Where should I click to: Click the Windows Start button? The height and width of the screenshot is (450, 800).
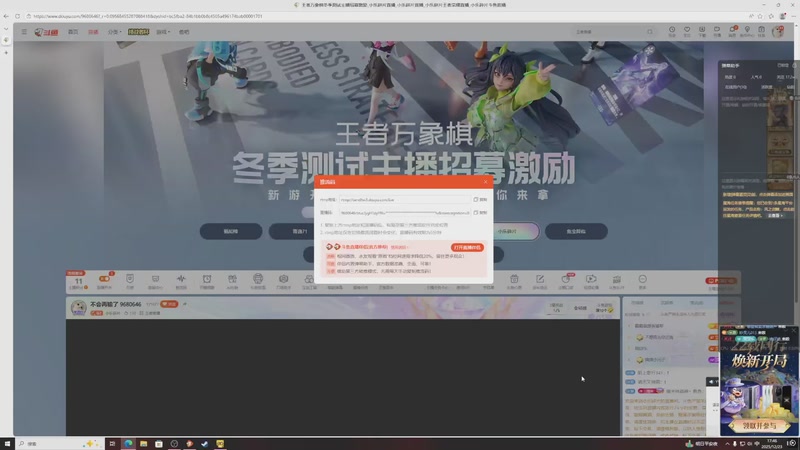7,444
